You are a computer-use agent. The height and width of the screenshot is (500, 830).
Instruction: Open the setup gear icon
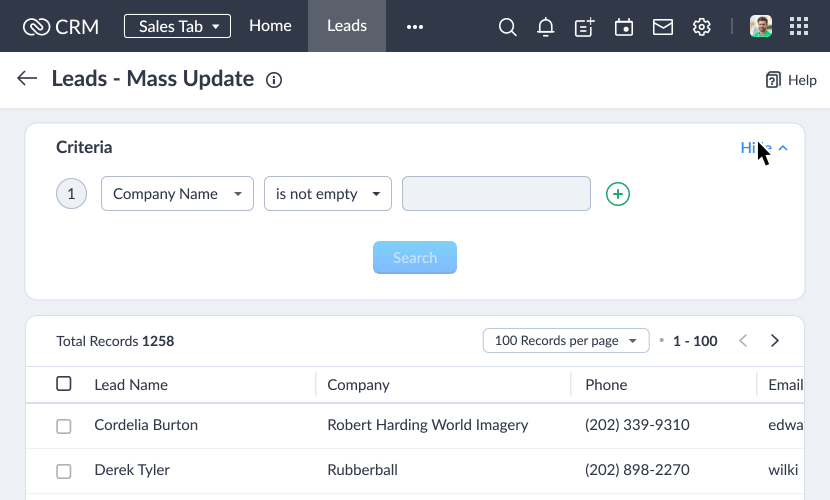tap(701, 26)
